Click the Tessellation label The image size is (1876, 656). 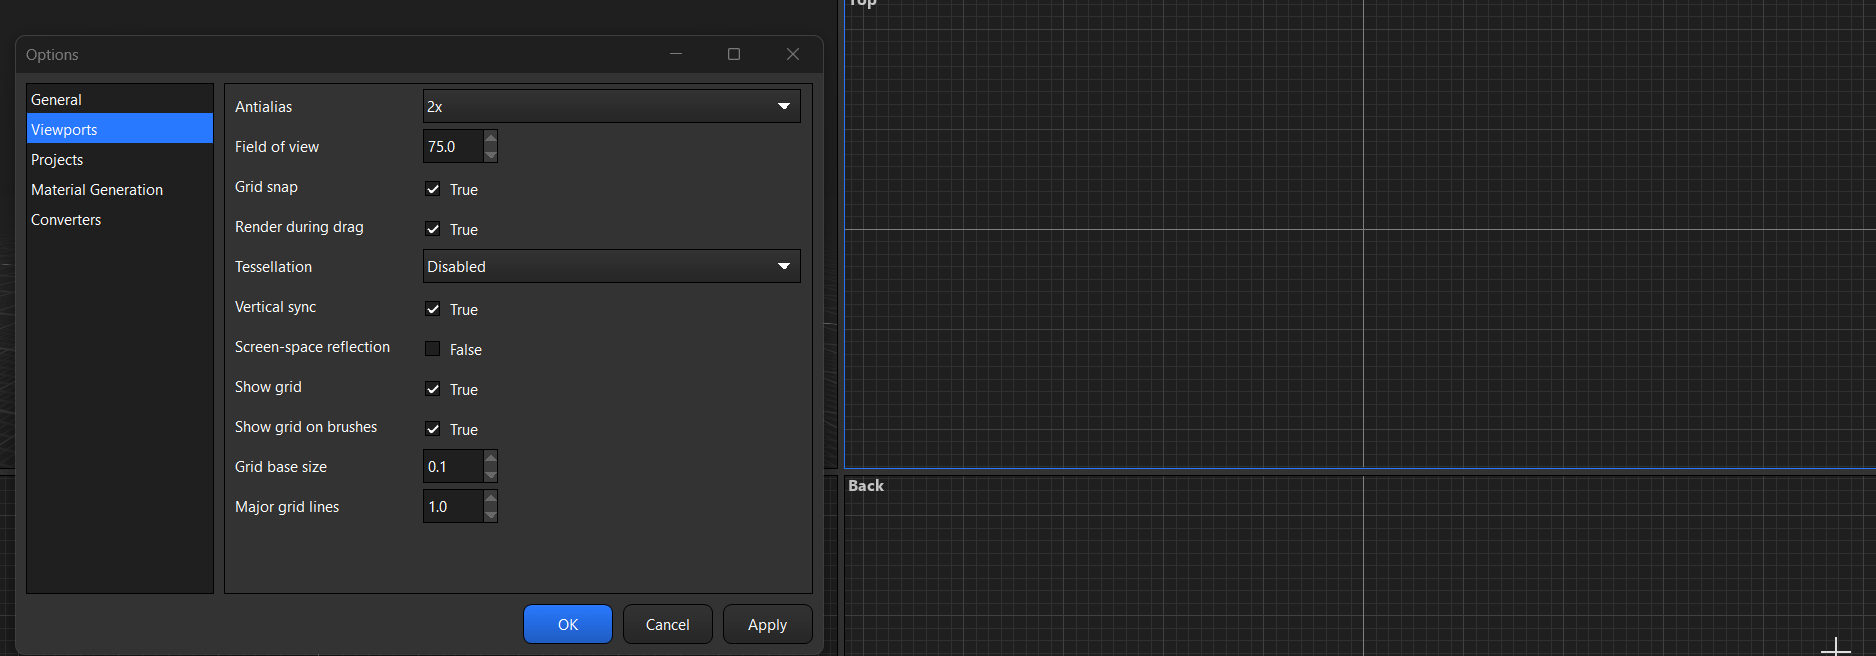point(273,267)
